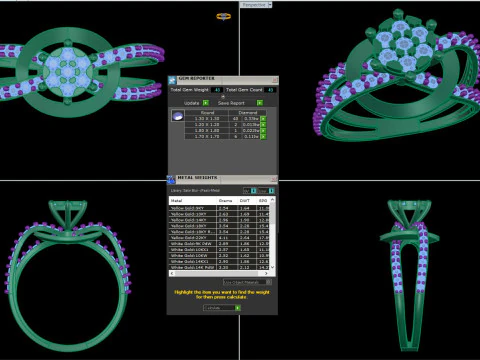Viewport: 480px width, 360px height.
Task: Close the Metal Weights panel
Action: point(274,179)
